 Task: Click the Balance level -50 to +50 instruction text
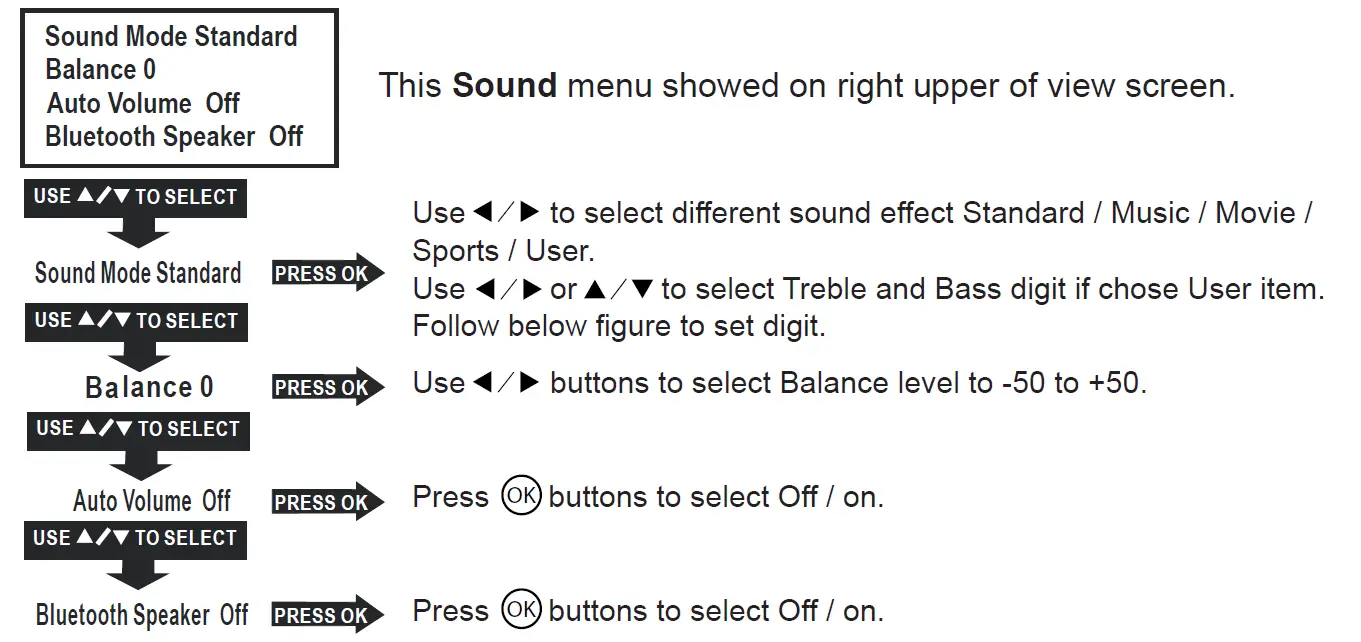(778, 383)
